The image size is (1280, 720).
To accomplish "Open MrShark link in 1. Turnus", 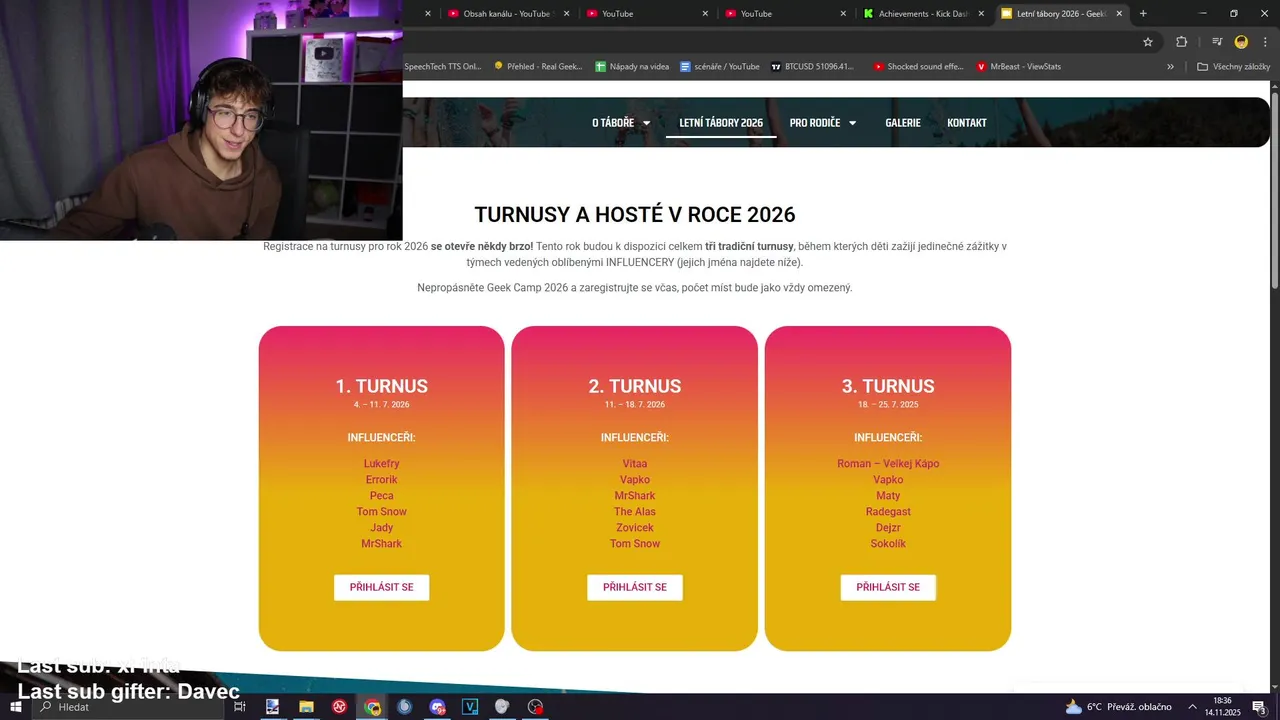I will (381, 544).
